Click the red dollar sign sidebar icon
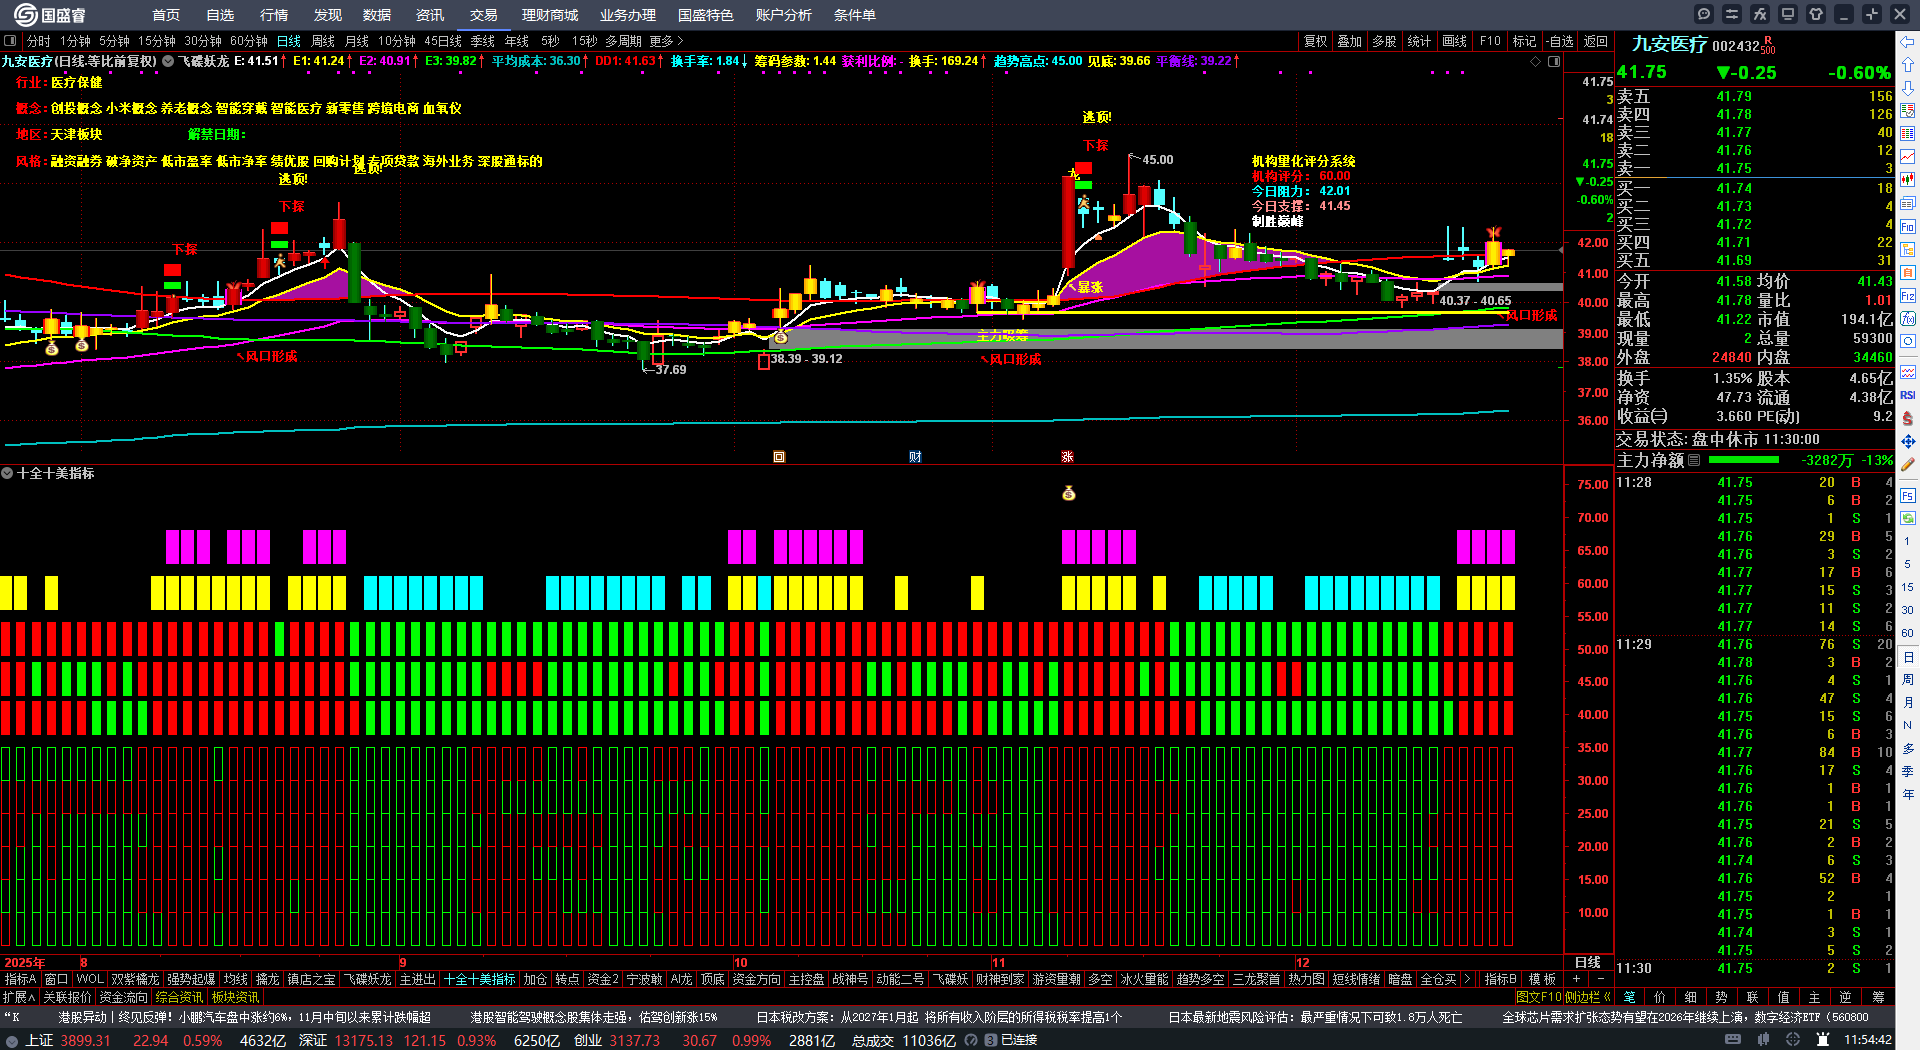 pyautogui.click(x=1908, y=418)
